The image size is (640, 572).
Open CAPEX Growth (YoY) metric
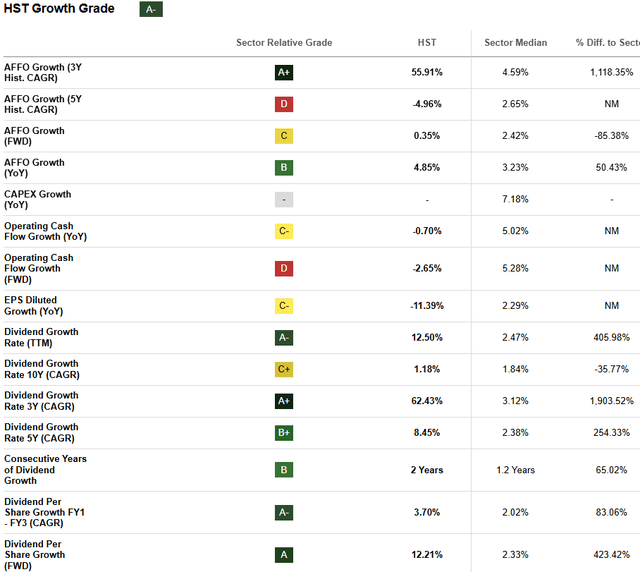click(x=38, y=199)
